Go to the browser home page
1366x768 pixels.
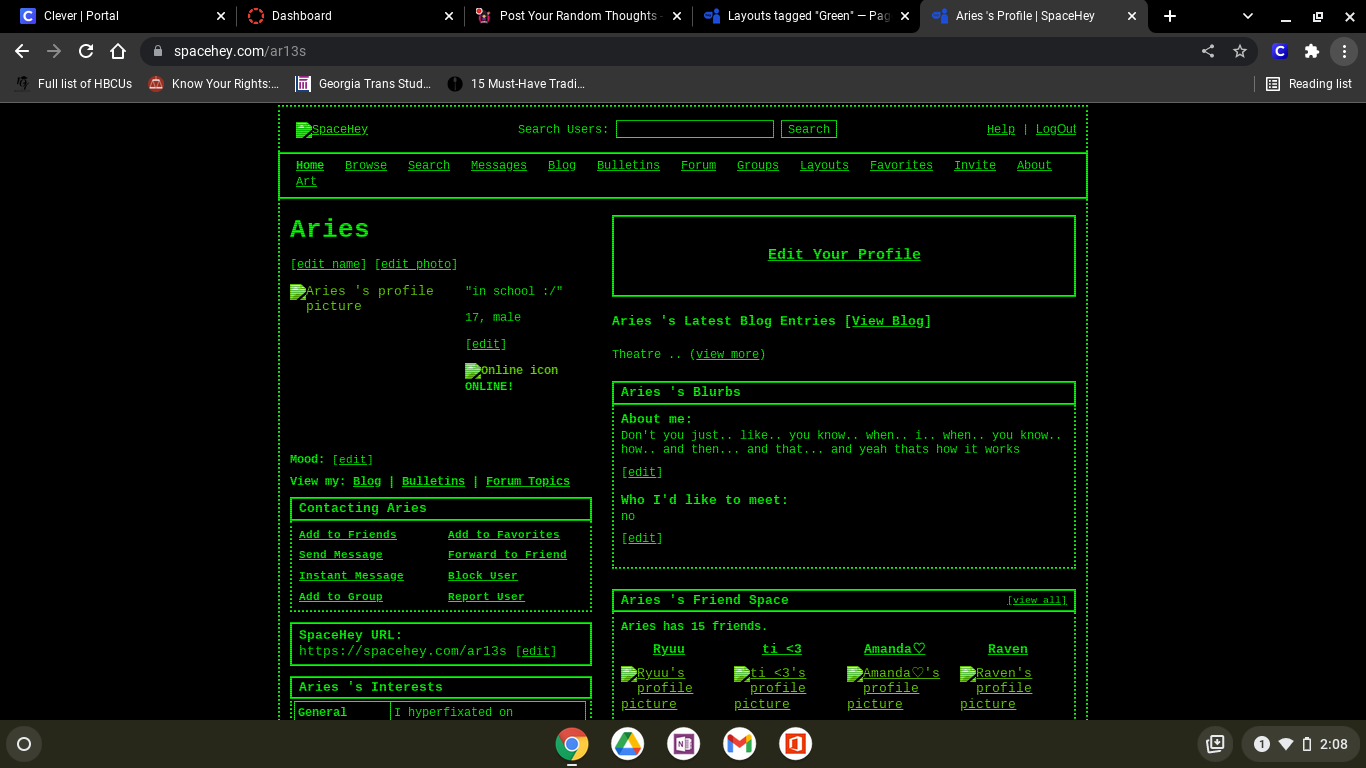pos(118,51)
